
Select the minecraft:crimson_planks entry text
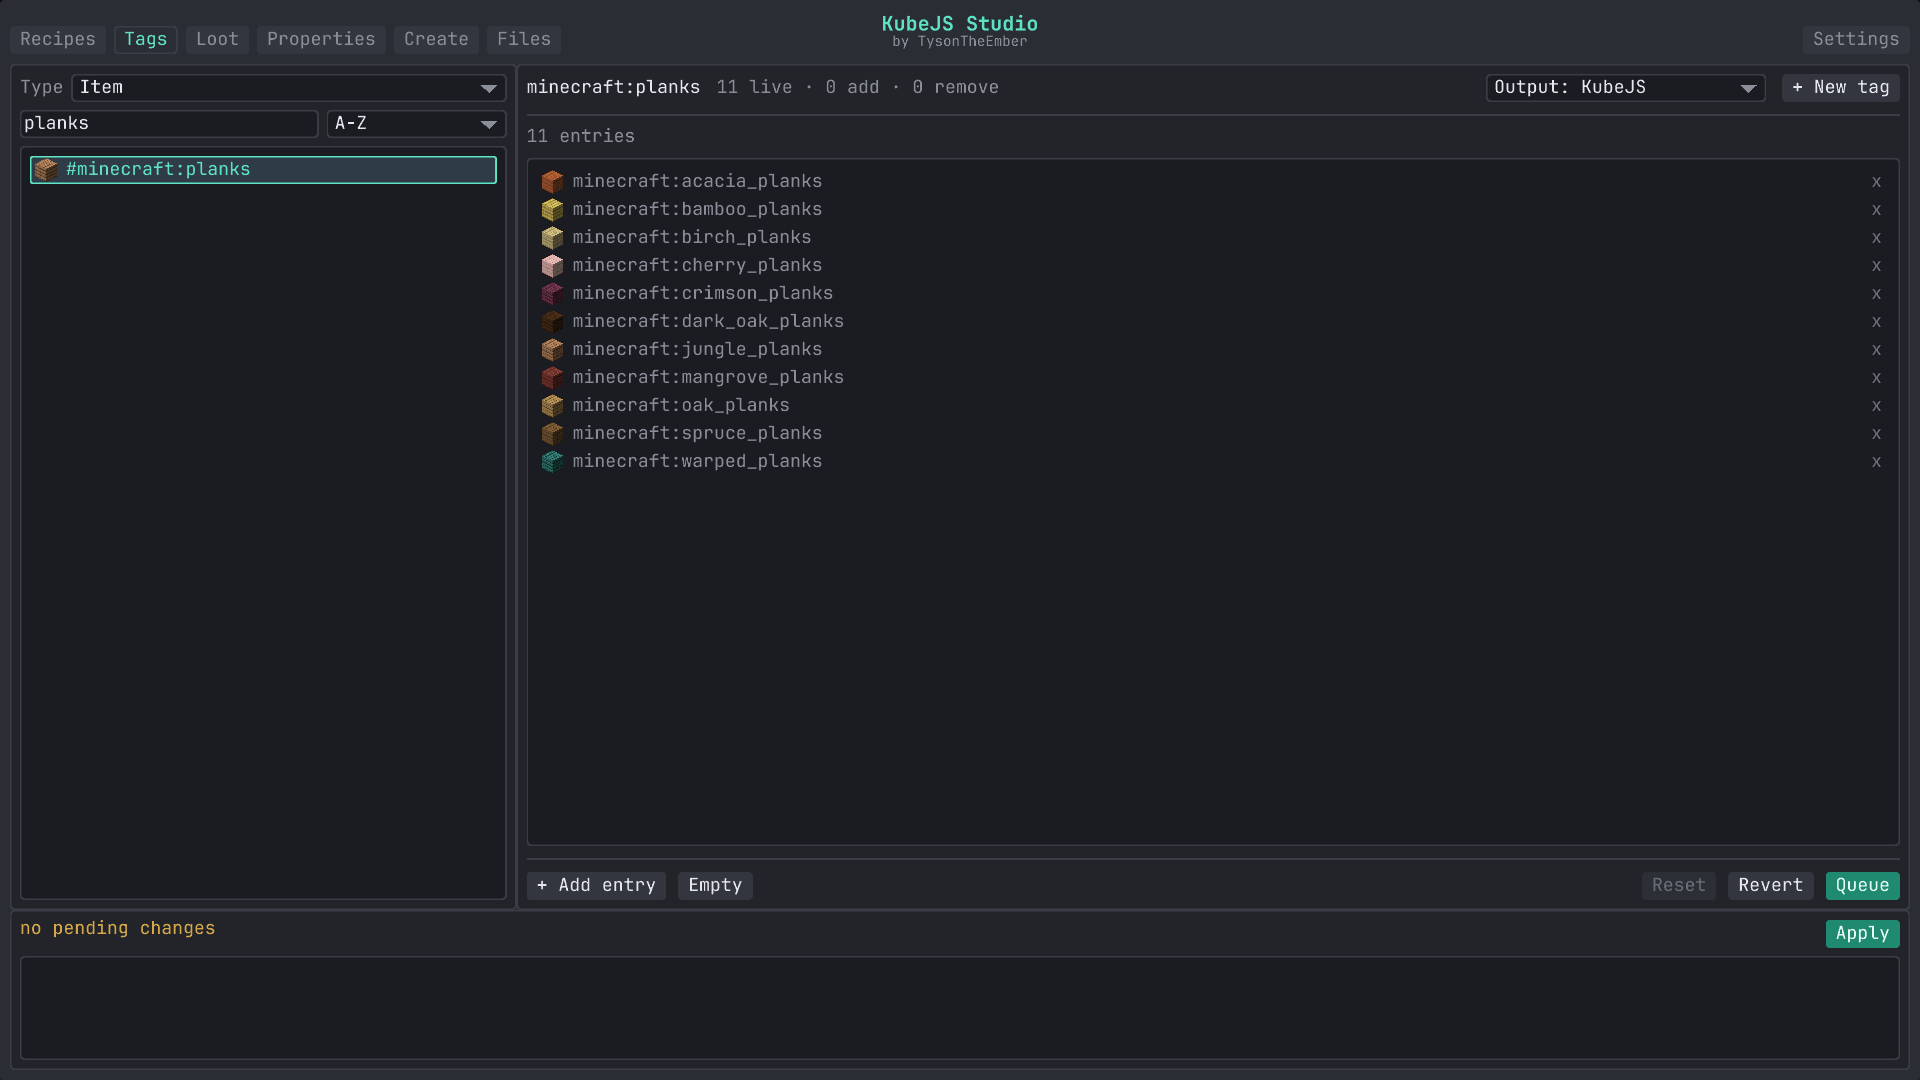click(x=703, y=293)
